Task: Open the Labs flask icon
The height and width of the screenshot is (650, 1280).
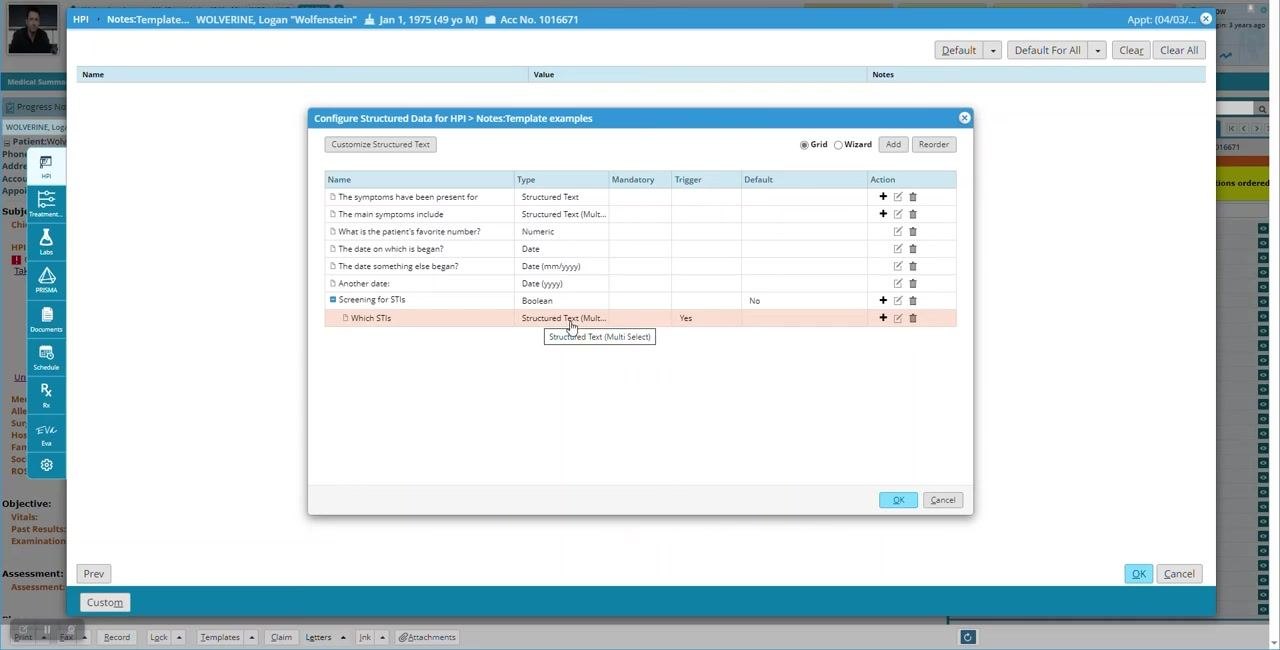Action: (x=46, y=242)
